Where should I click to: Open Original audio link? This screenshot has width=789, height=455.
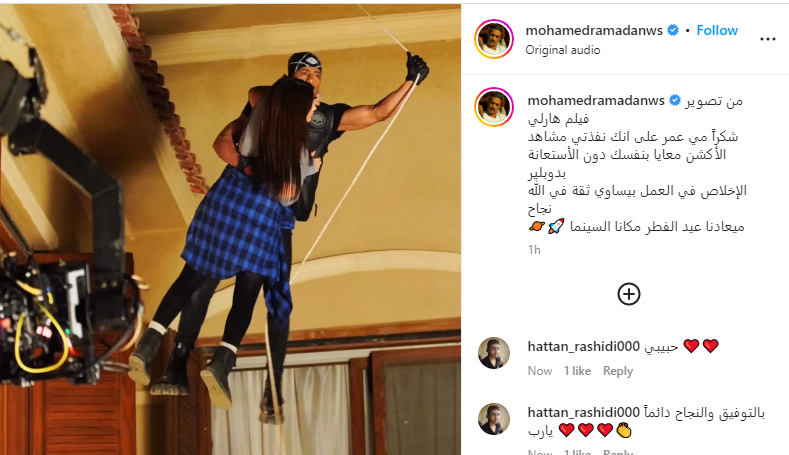click(563, 50)
